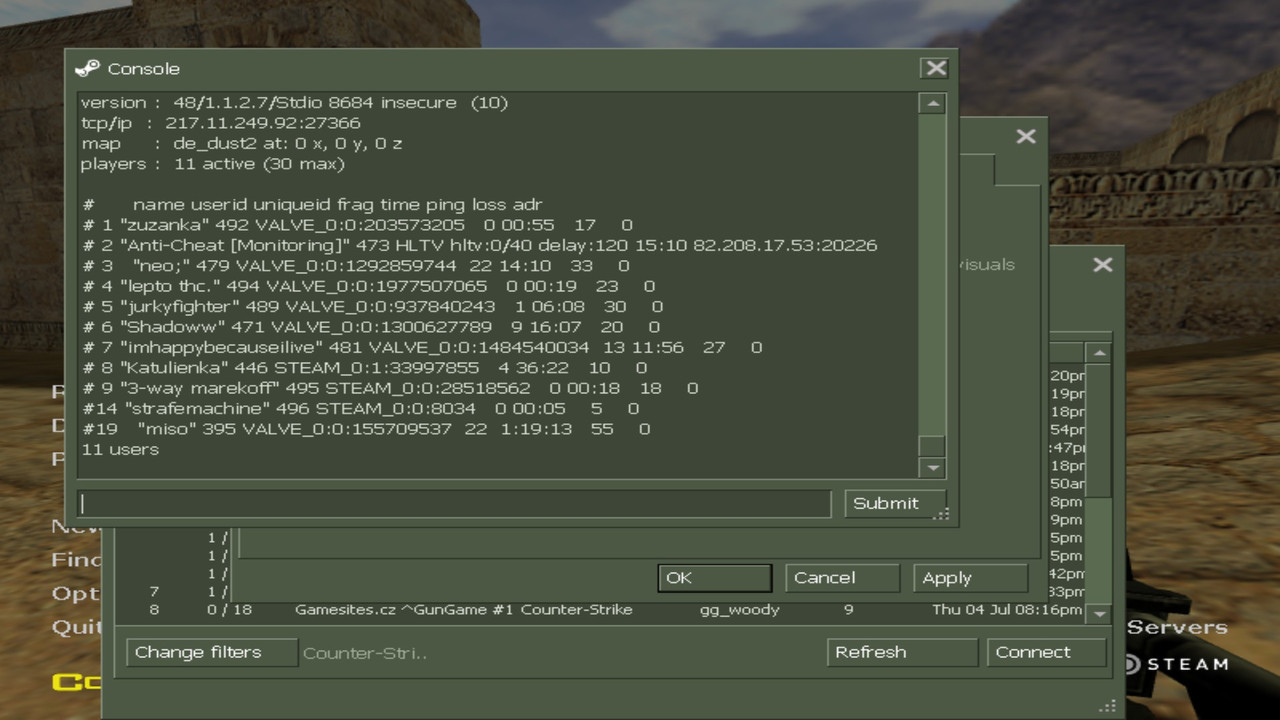This screenshot has height=720, width=1280.
Task: Click the Steam logo in Console title bar
Action: [x=88, y=68]
